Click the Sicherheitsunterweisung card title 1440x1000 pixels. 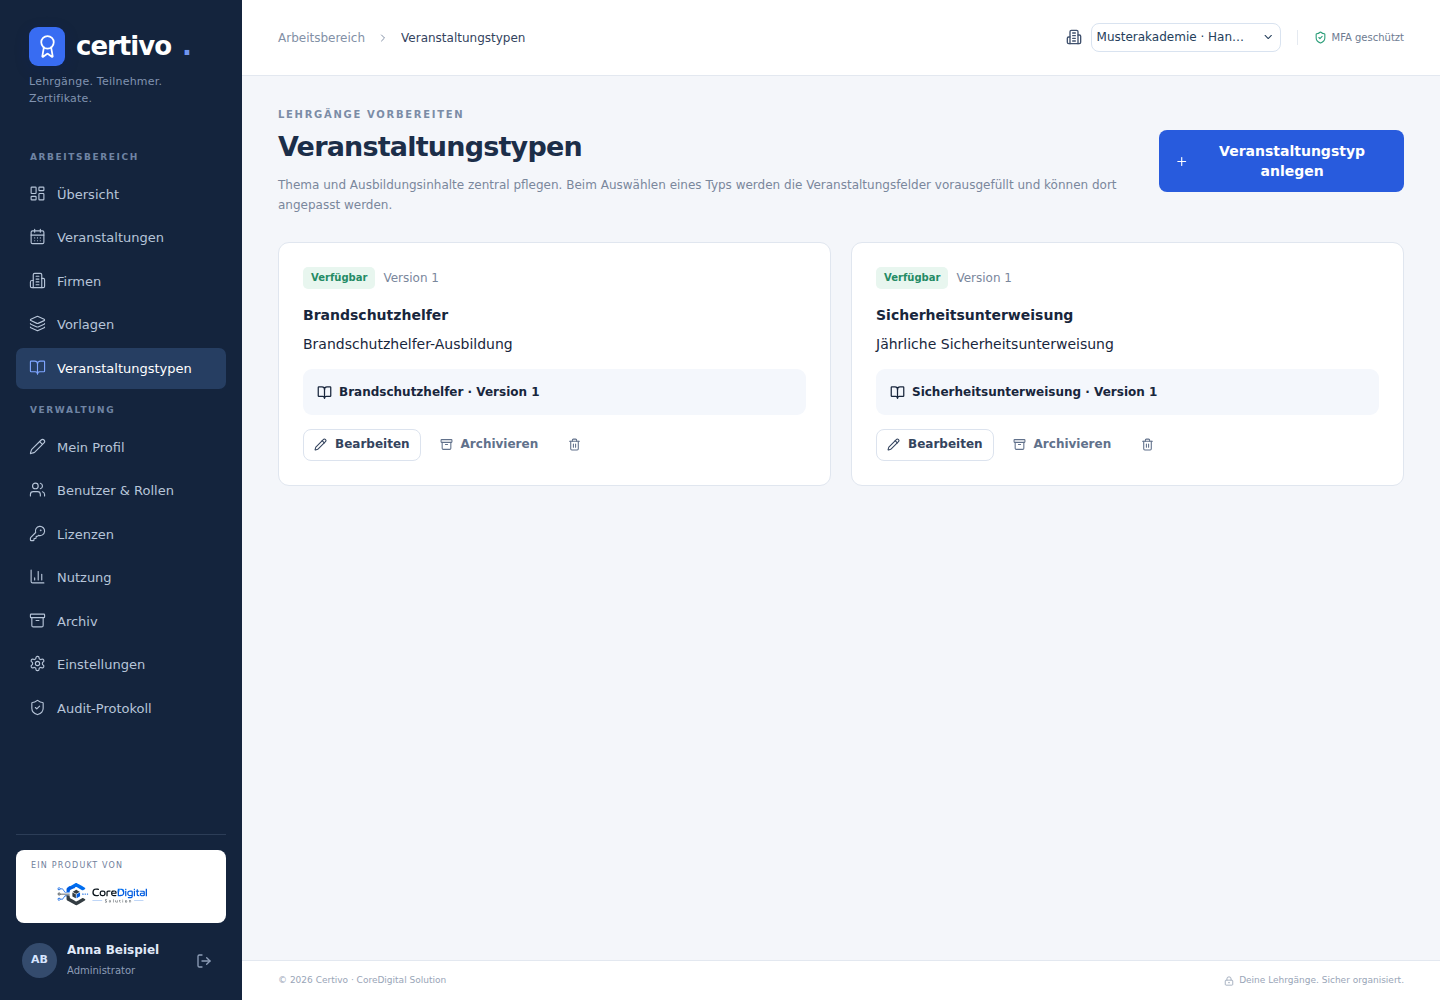974,315
